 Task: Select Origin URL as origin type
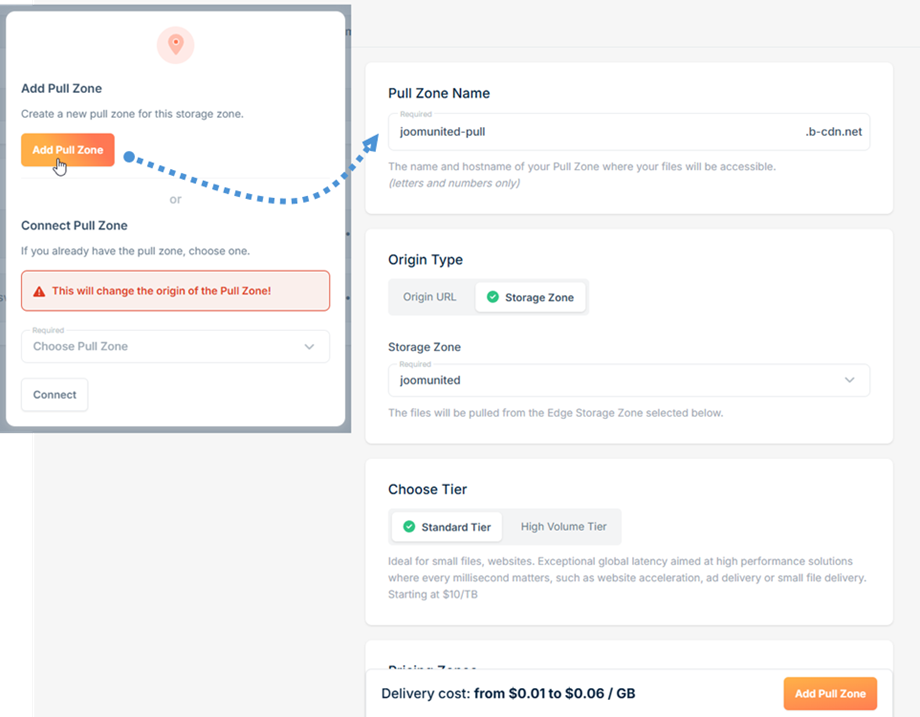[x=430, y=297]
